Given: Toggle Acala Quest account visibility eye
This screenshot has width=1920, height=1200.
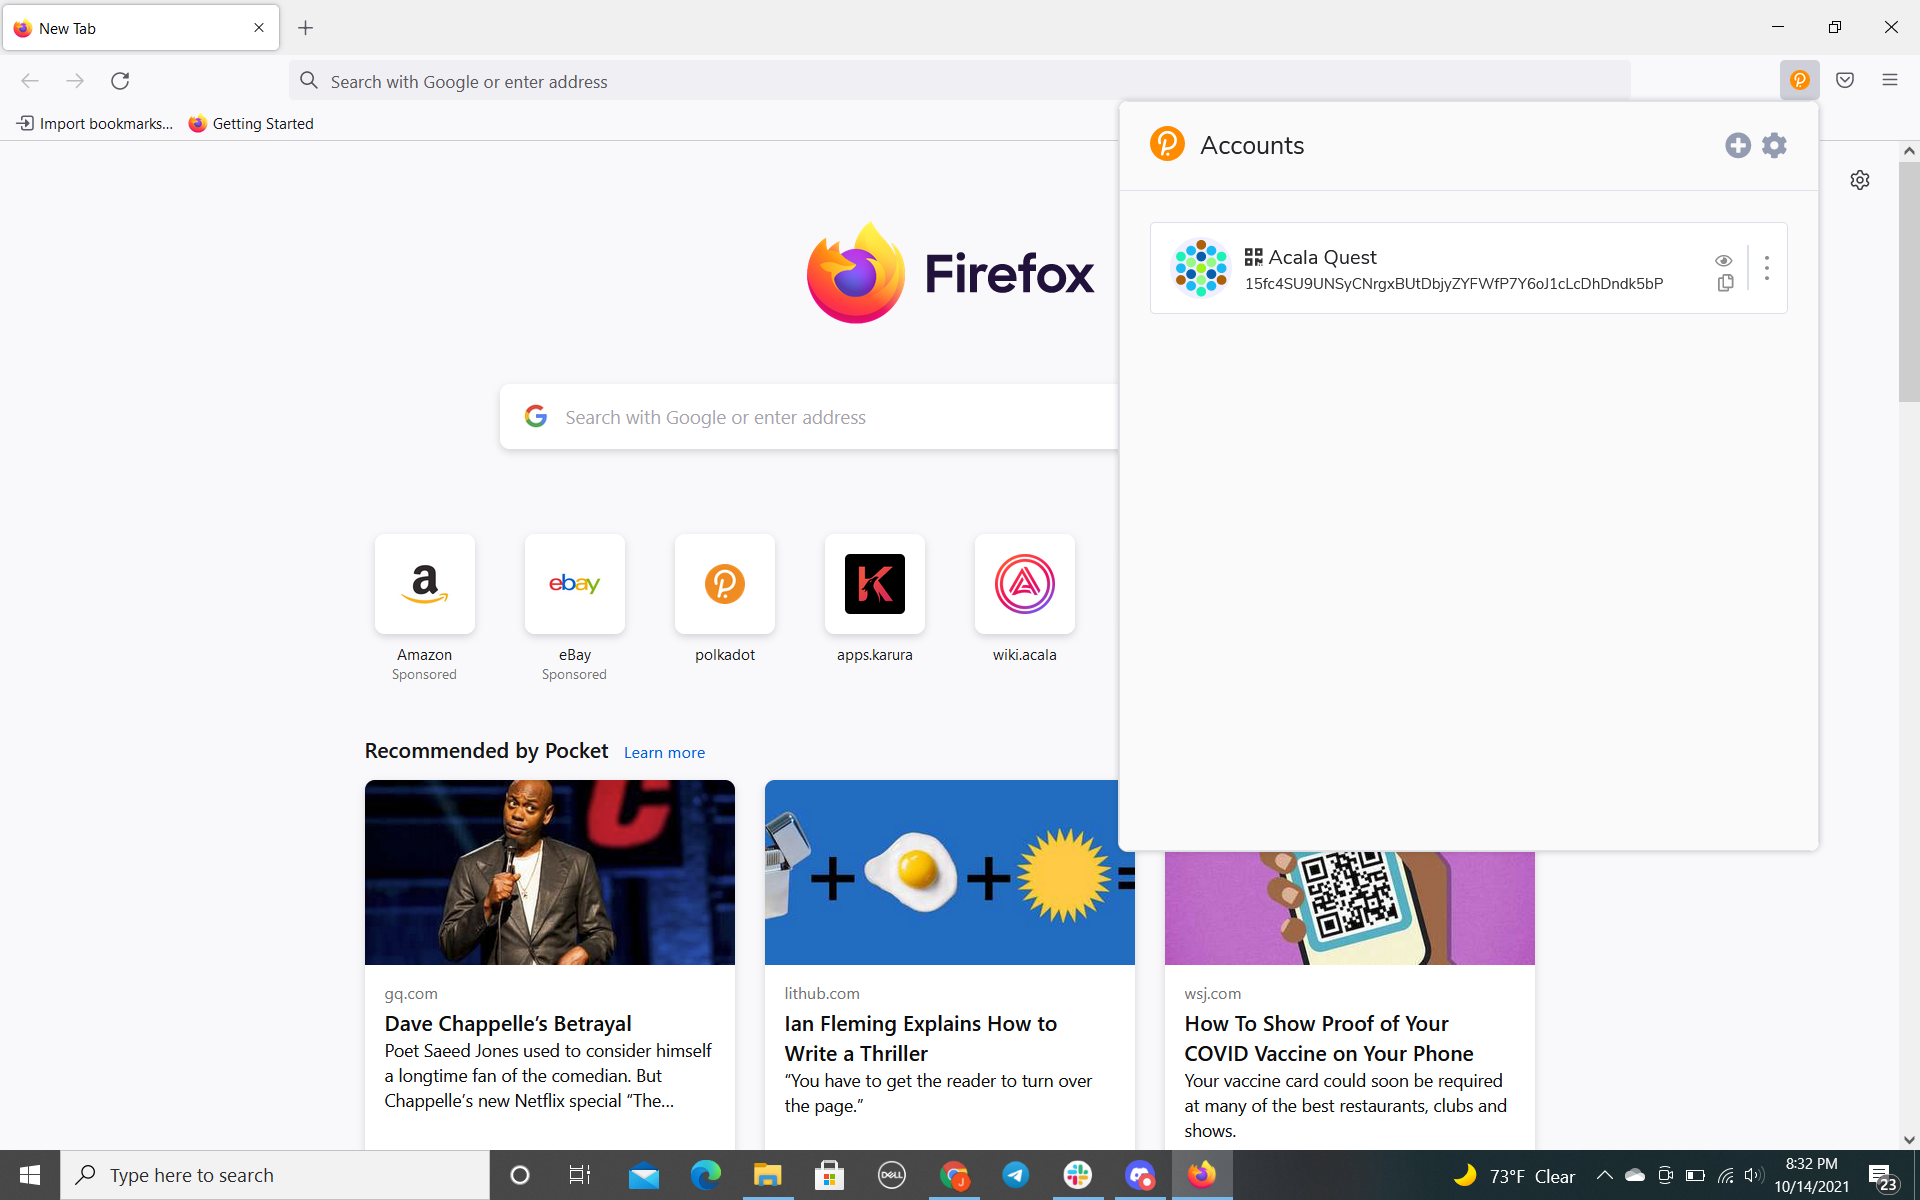Looking at the screenshot, I should click(1723, 260).
